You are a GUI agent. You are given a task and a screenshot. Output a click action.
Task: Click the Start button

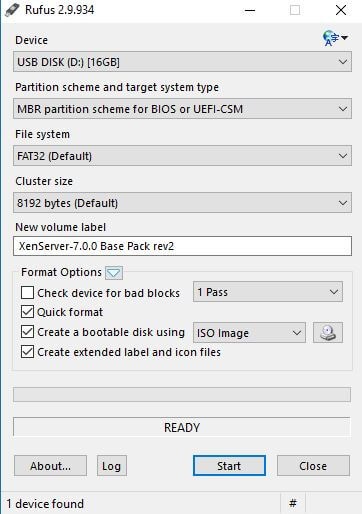click(x=229, y=466)
